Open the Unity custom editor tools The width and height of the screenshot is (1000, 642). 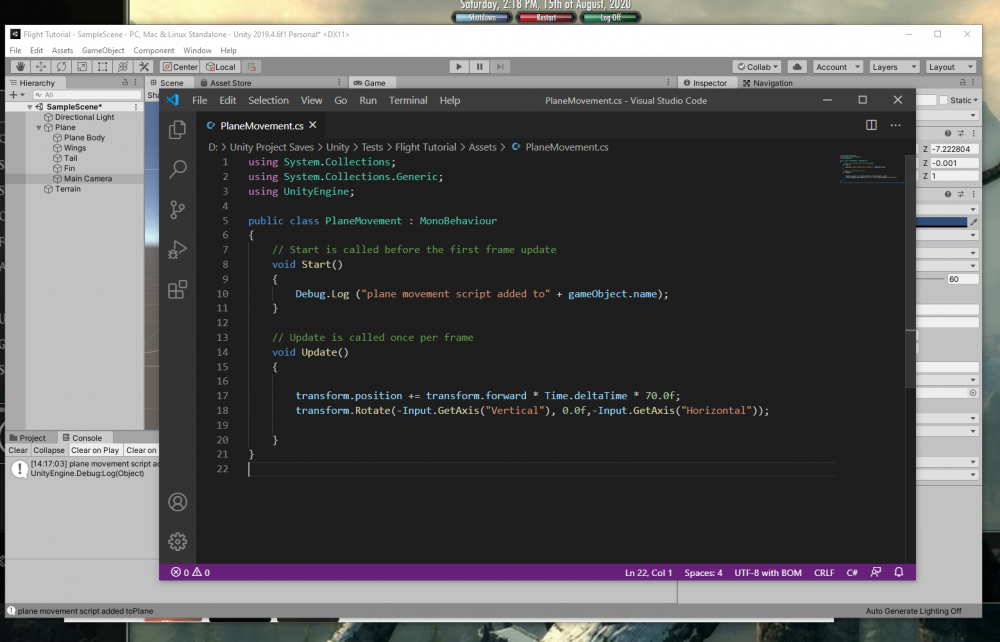(143, 66)
